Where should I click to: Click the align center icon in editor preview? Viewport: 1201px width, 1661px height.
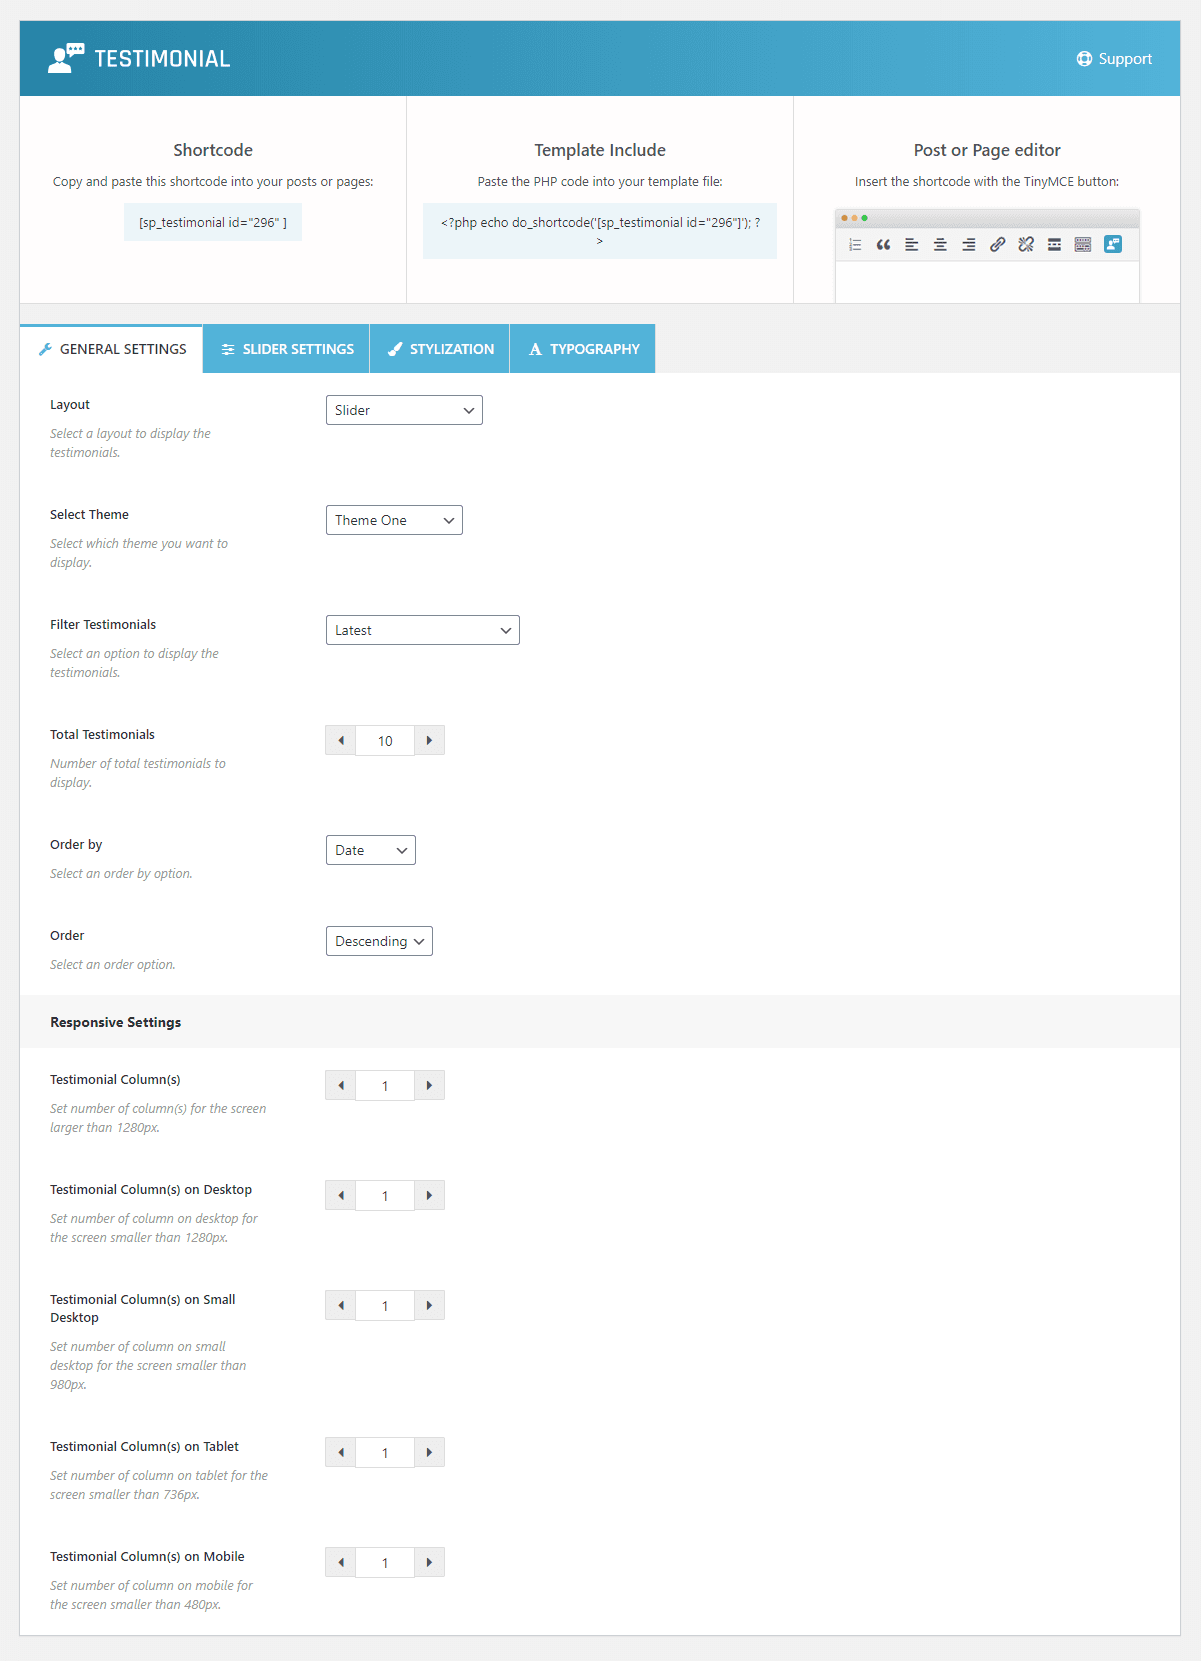tap(940, 244)
